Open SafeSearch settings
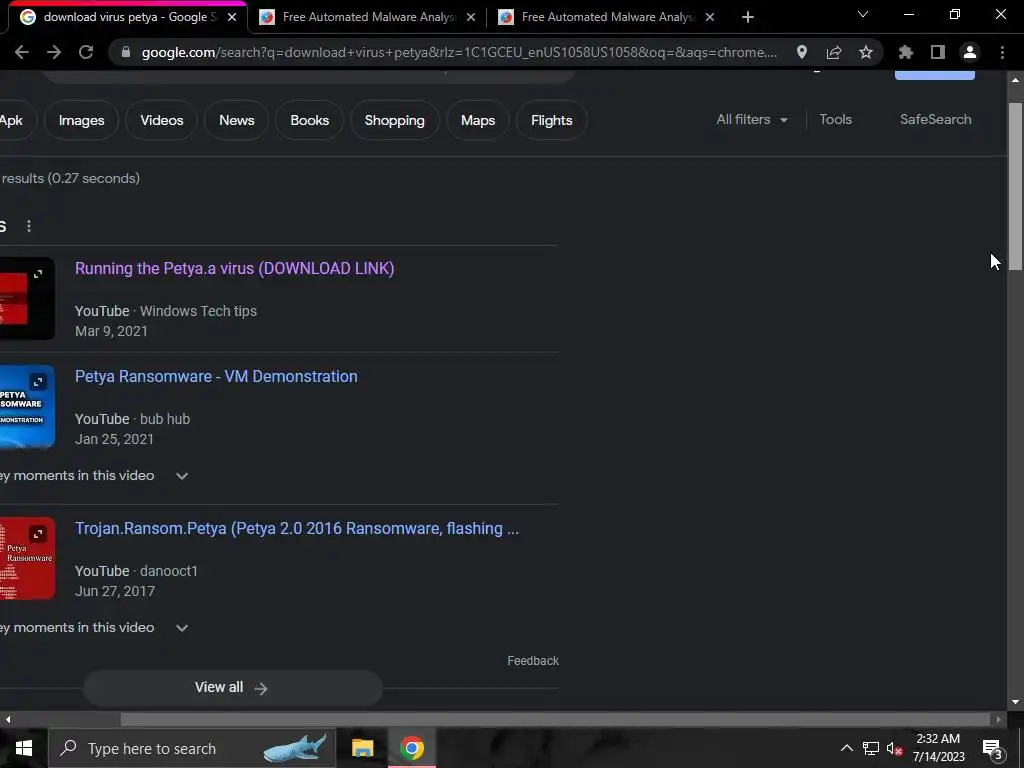 click(935, 120)
